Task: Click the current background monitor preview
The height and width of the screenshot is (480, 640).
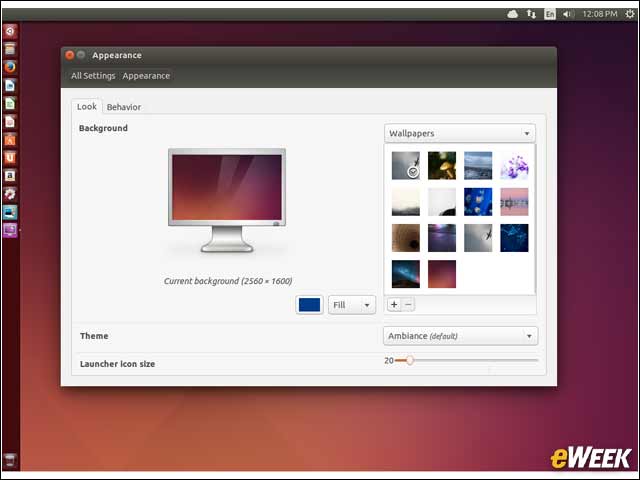Action: click(227, 200)
